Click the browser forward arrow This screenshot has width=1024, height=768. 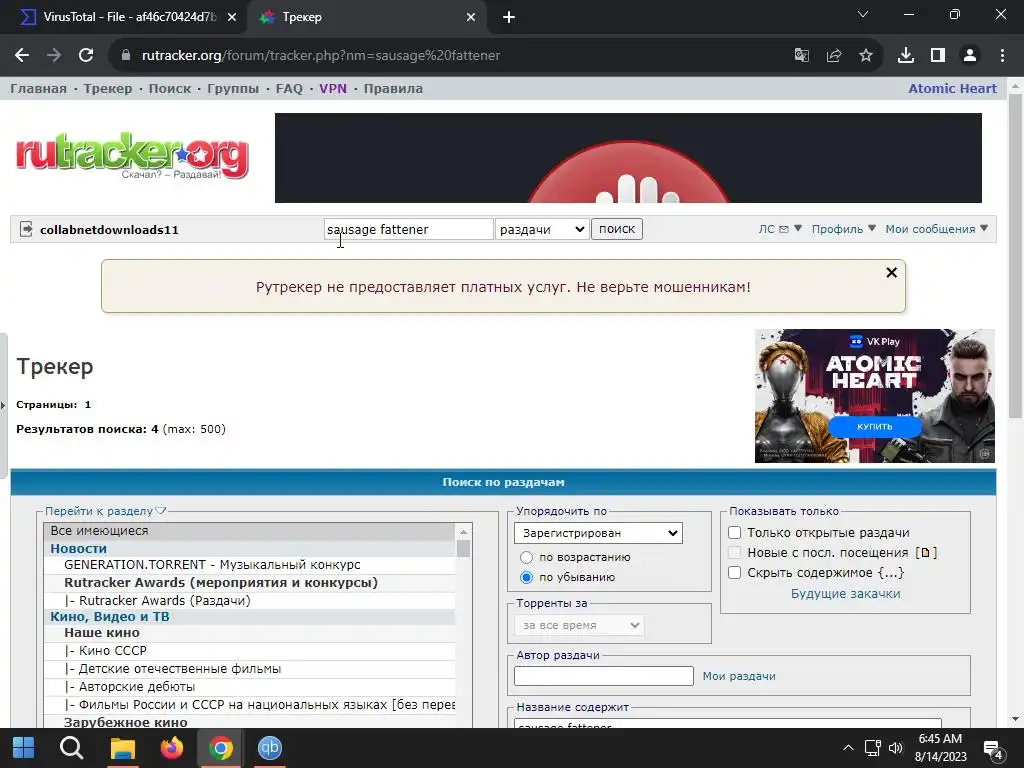pos(54,56)
